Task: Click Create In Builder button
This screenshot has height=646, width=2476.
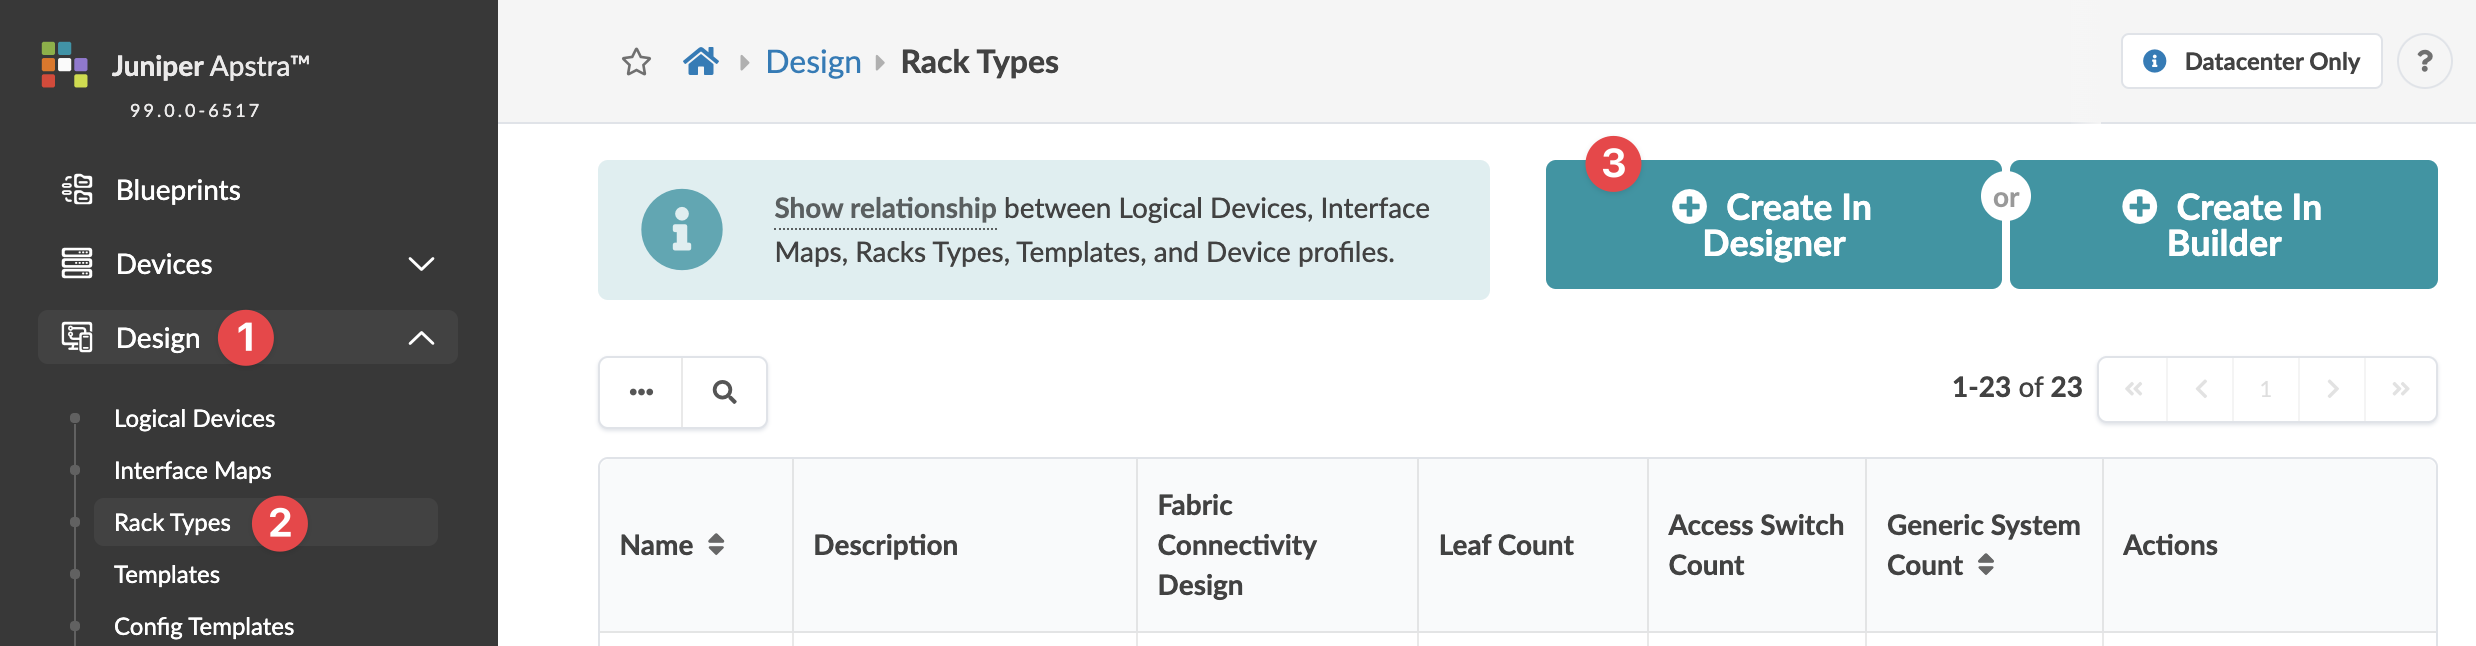Action: [x=2223, y=225]
